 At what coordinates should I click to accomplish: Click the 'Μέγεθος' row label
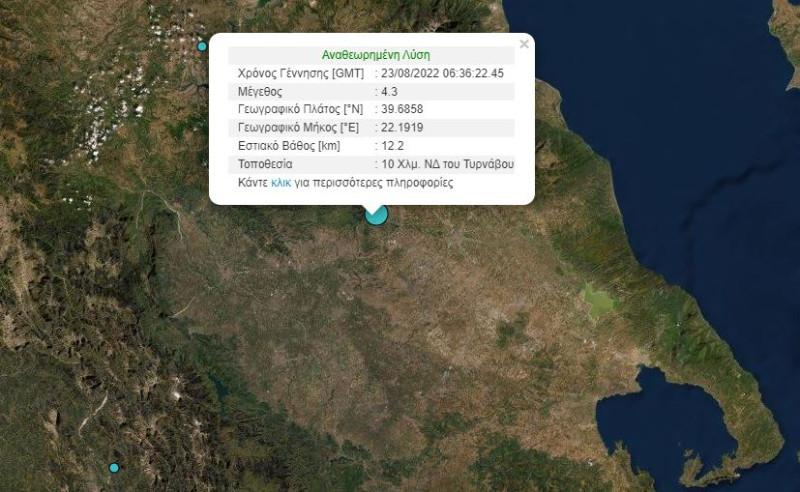click(261, 92)
